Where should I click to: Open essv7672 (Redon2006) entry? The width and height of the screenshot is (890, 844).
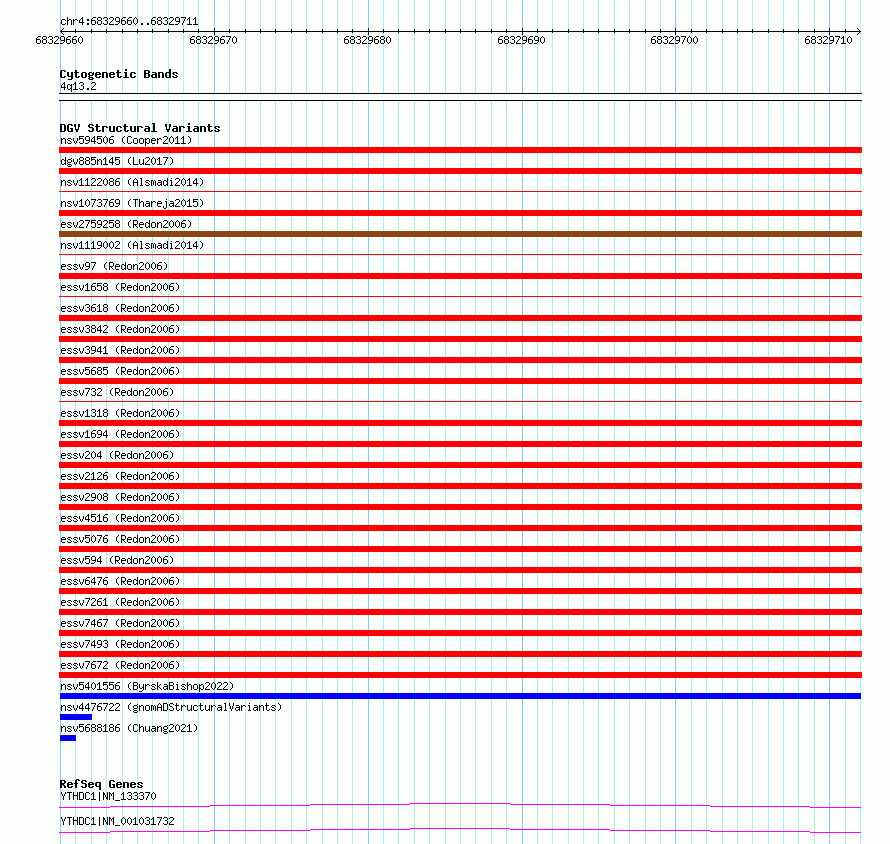[x=120, y=665]
